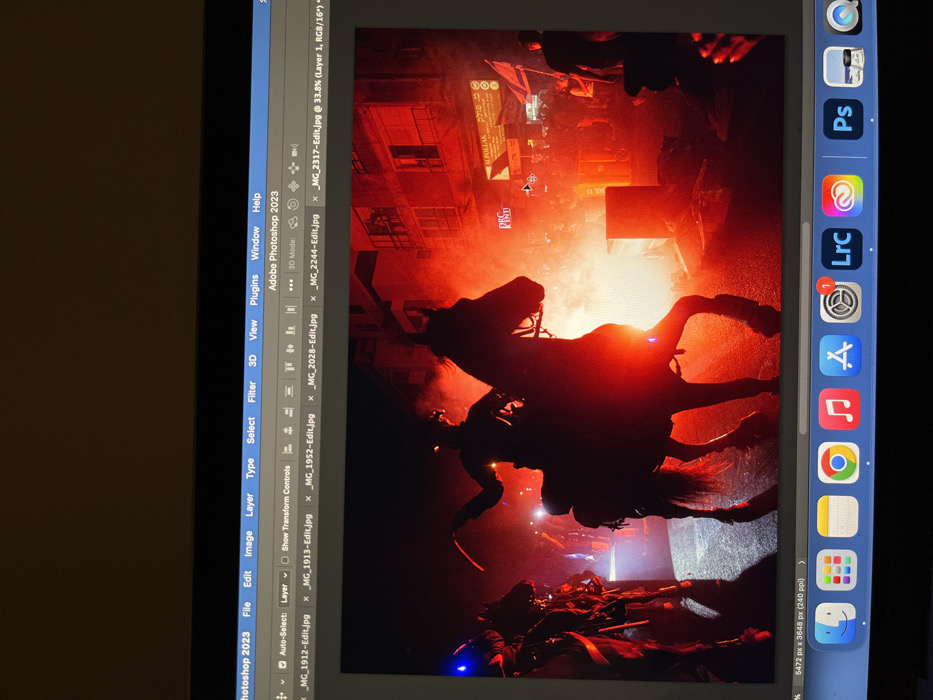Select the 3D Mode slide (four-arrow) icon

(294, 168)
